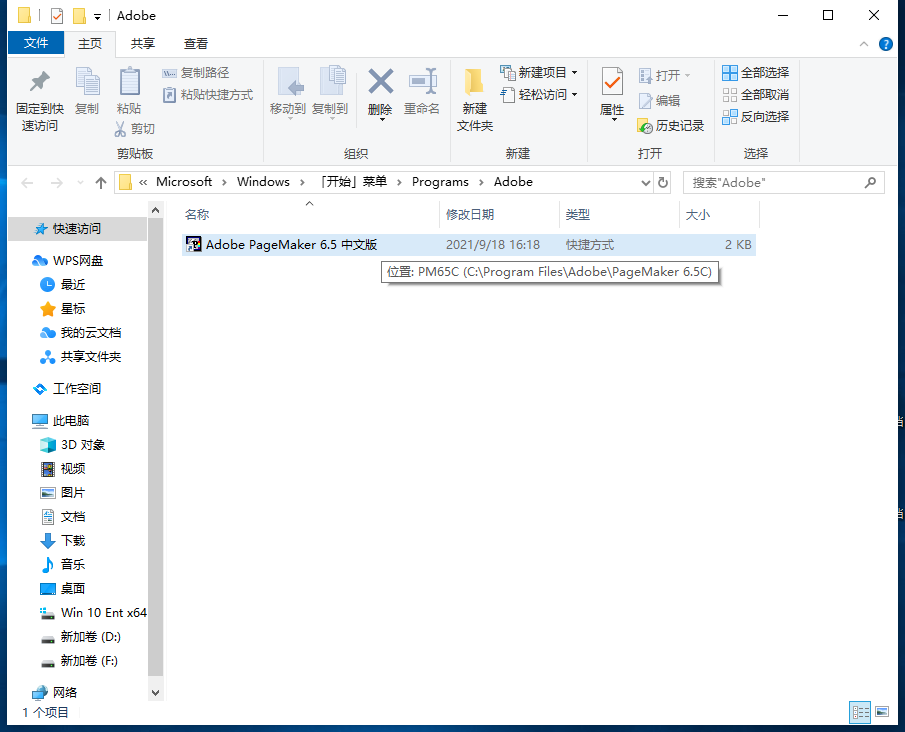Image resolution: width=905 pixels, height=732 pixels.
Task: Click Invert selection button
Action: click(x=756, y=117)
